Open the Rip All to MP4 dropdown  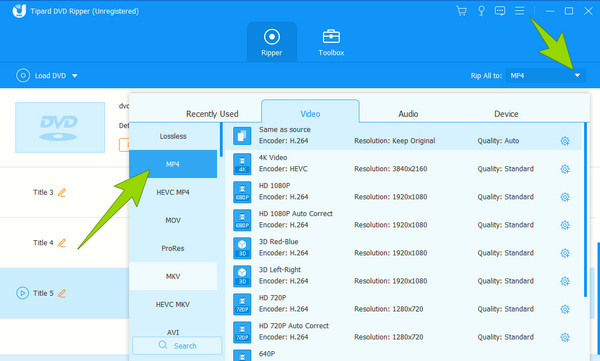(546, 76)
